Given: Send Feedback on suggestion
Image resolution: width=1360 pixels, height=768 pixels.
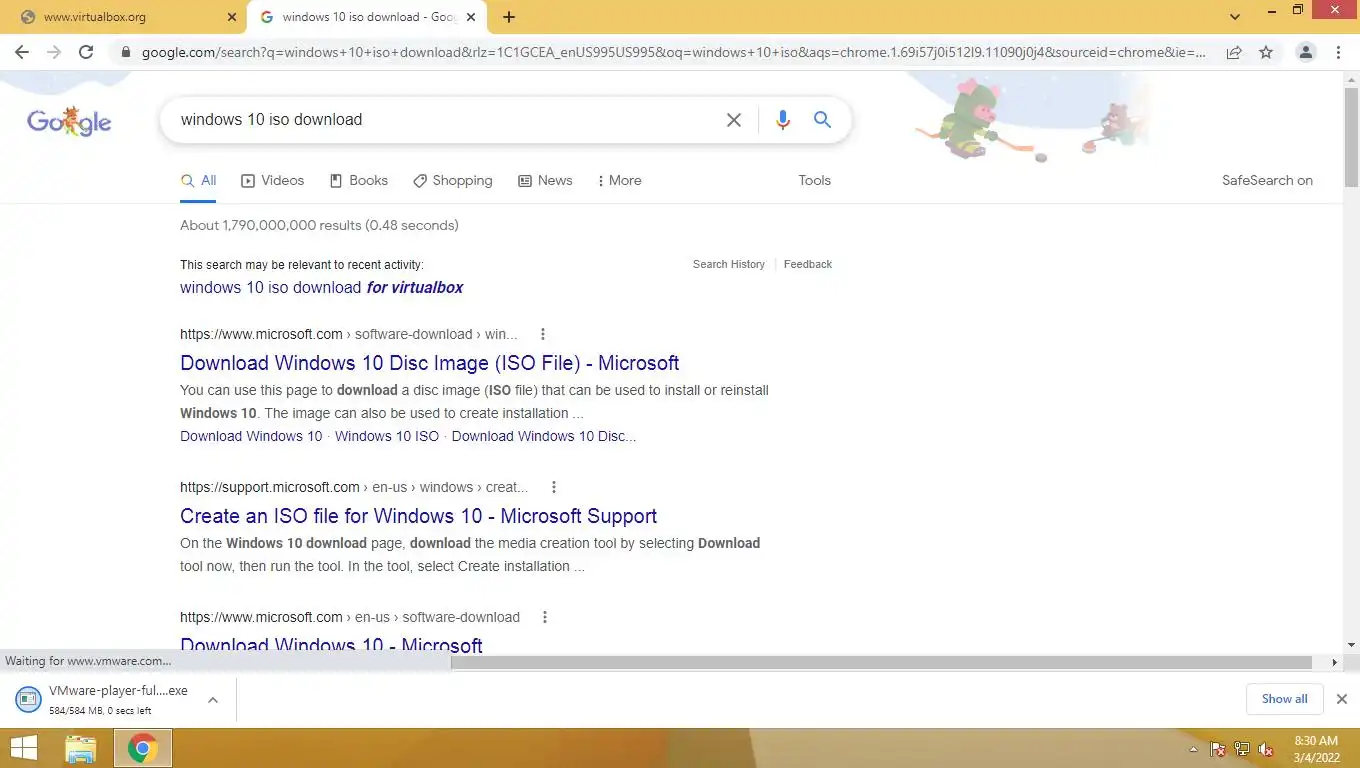Looking at the screenshot, I should 807,265.
